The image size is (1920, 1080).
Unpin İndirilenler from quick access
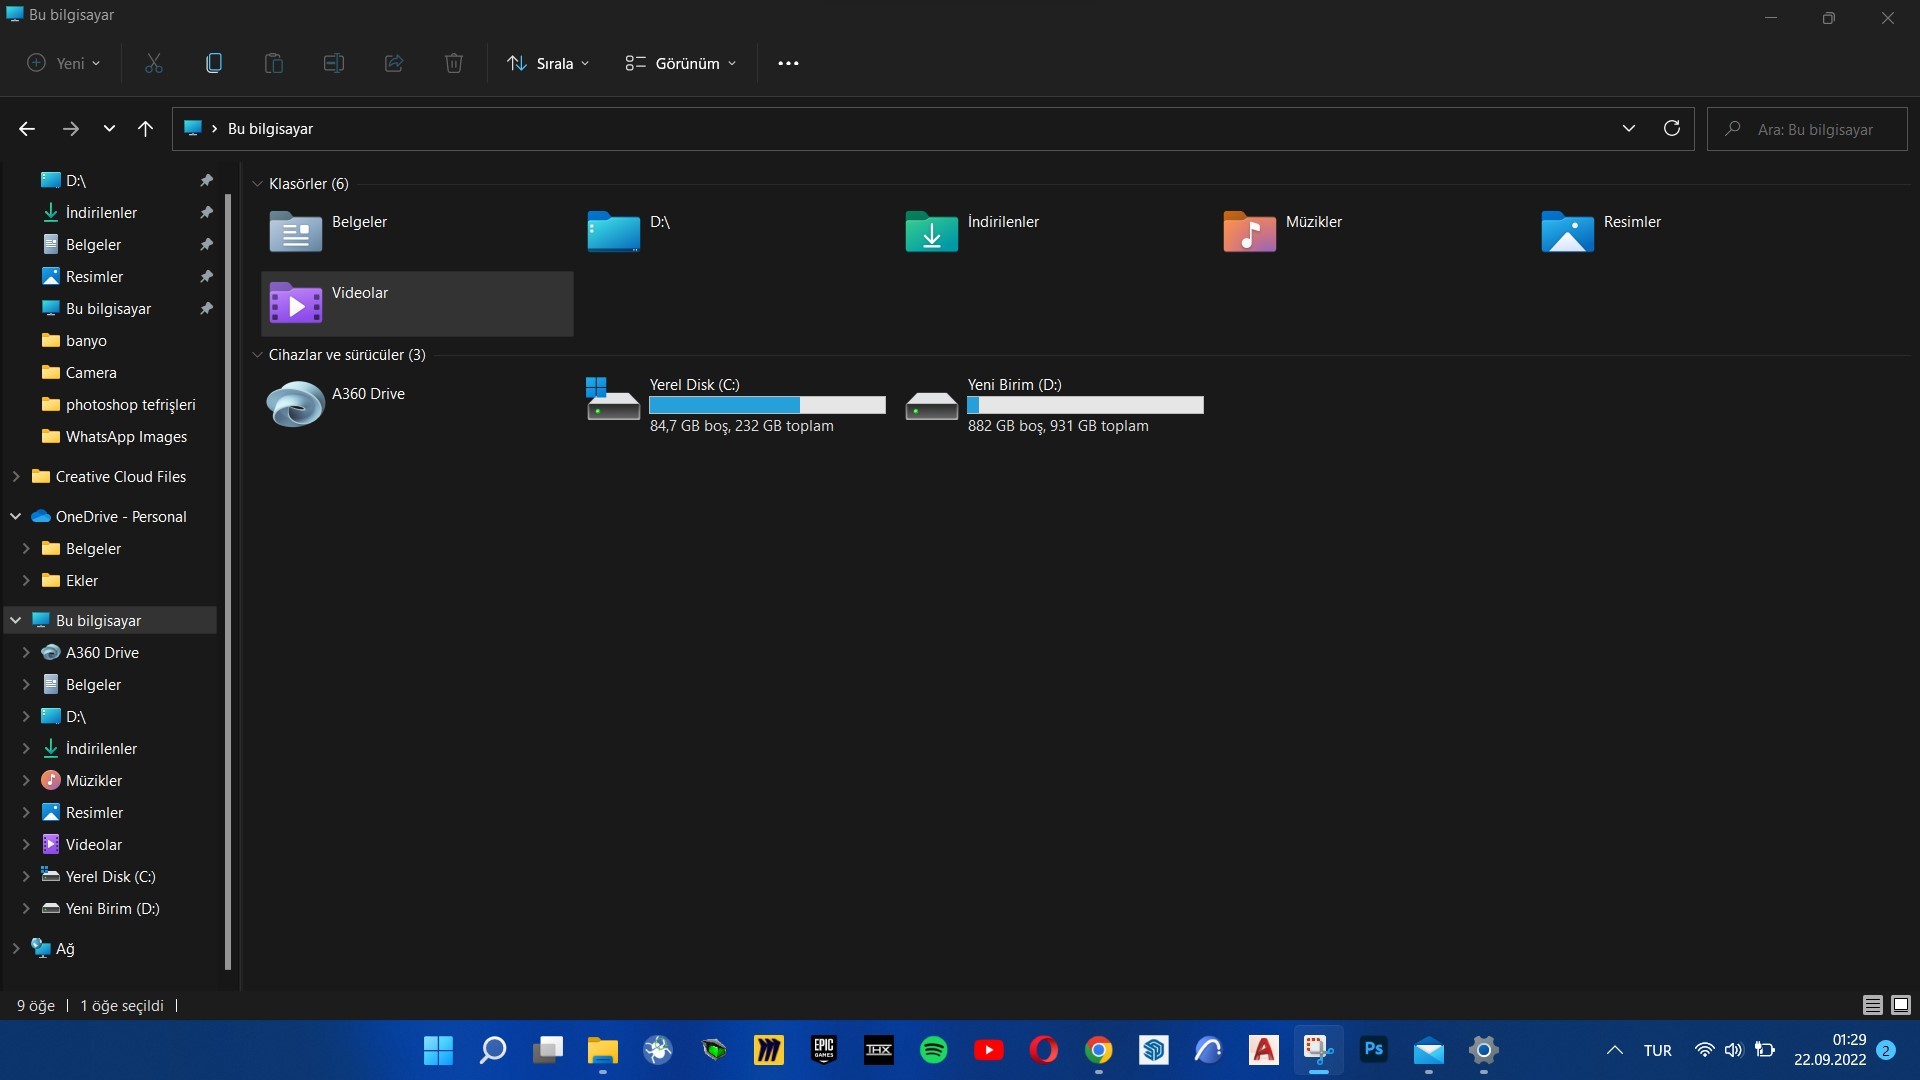click(x=206, y=212)
